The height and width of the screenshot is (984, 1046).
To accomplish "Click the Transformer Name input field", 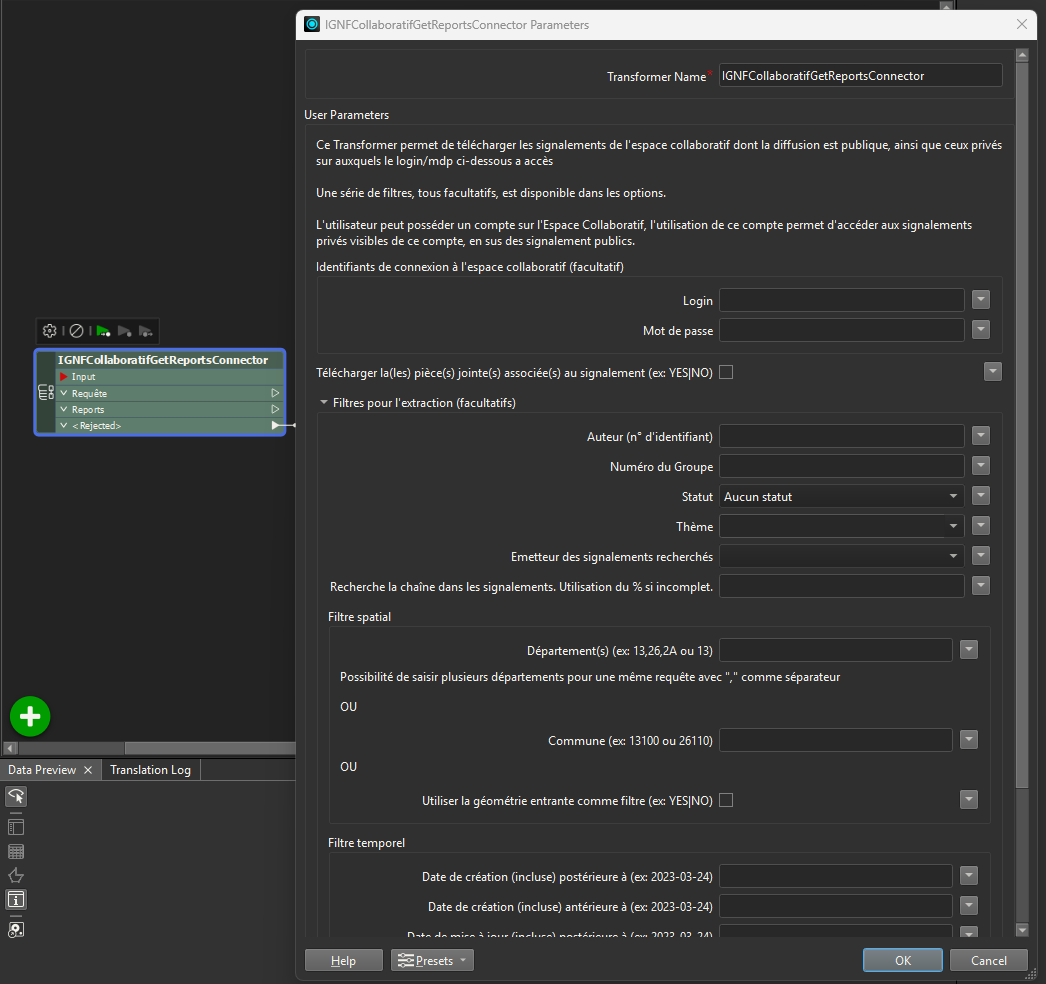I will 861,75.
